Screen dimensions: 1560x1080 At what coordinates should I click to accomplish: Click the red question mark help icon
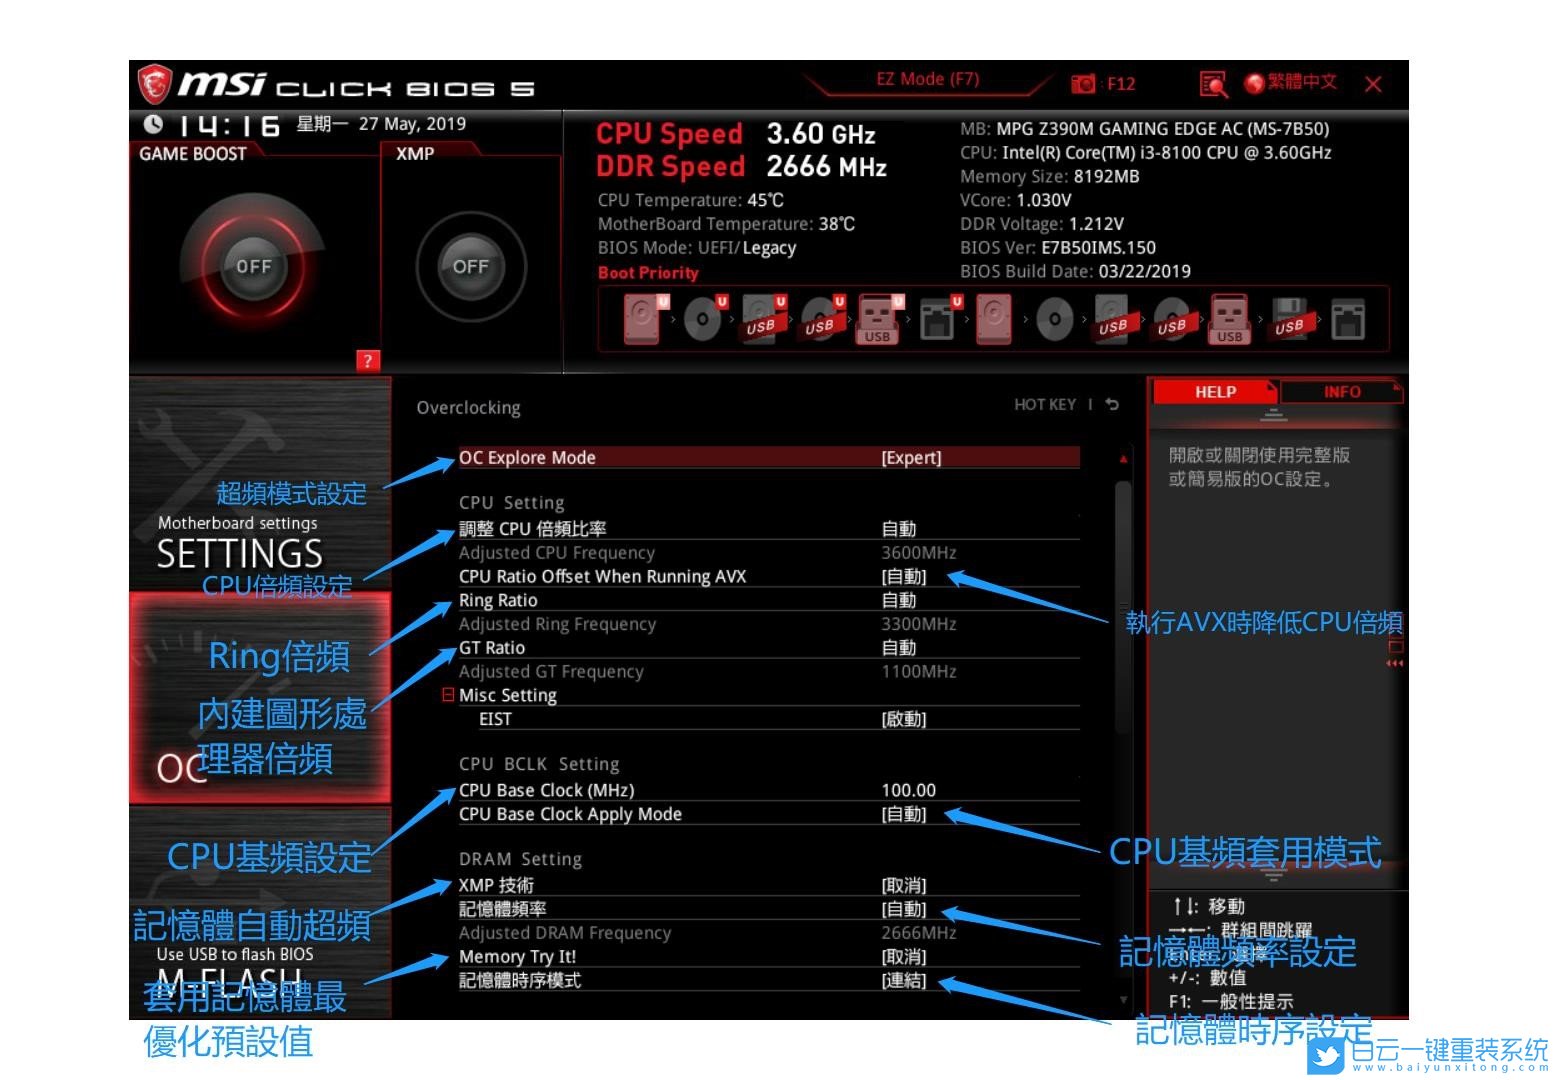click(367, 361)
